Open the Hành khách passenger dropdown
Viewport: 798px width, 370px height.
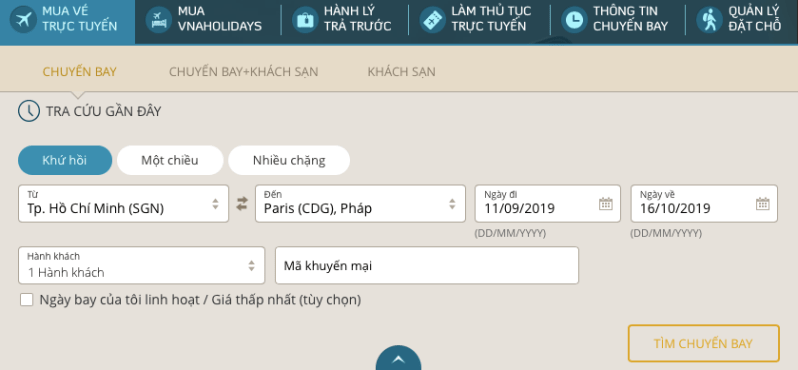(141, 265)
